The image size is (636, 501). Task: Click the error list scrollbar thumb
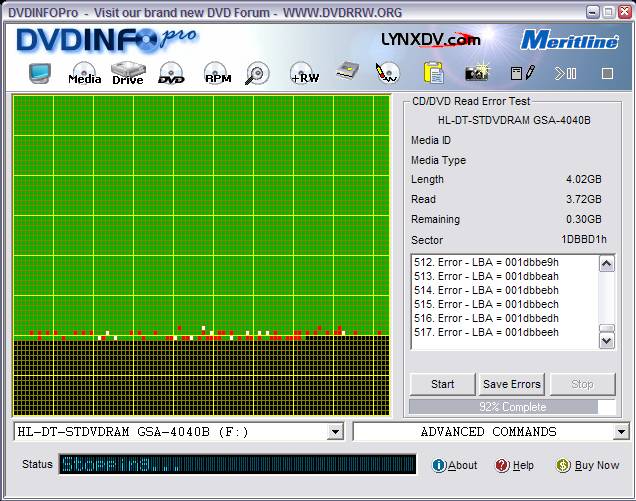[607, 328]
